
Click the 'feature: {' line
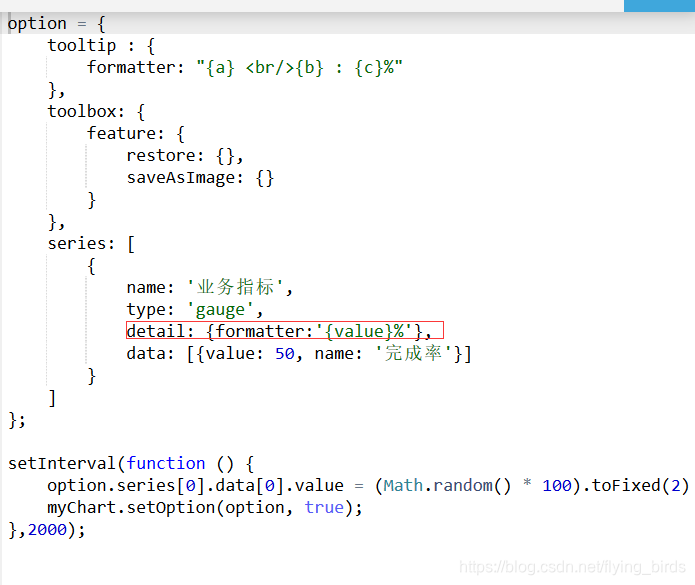(x=136, y=133)
